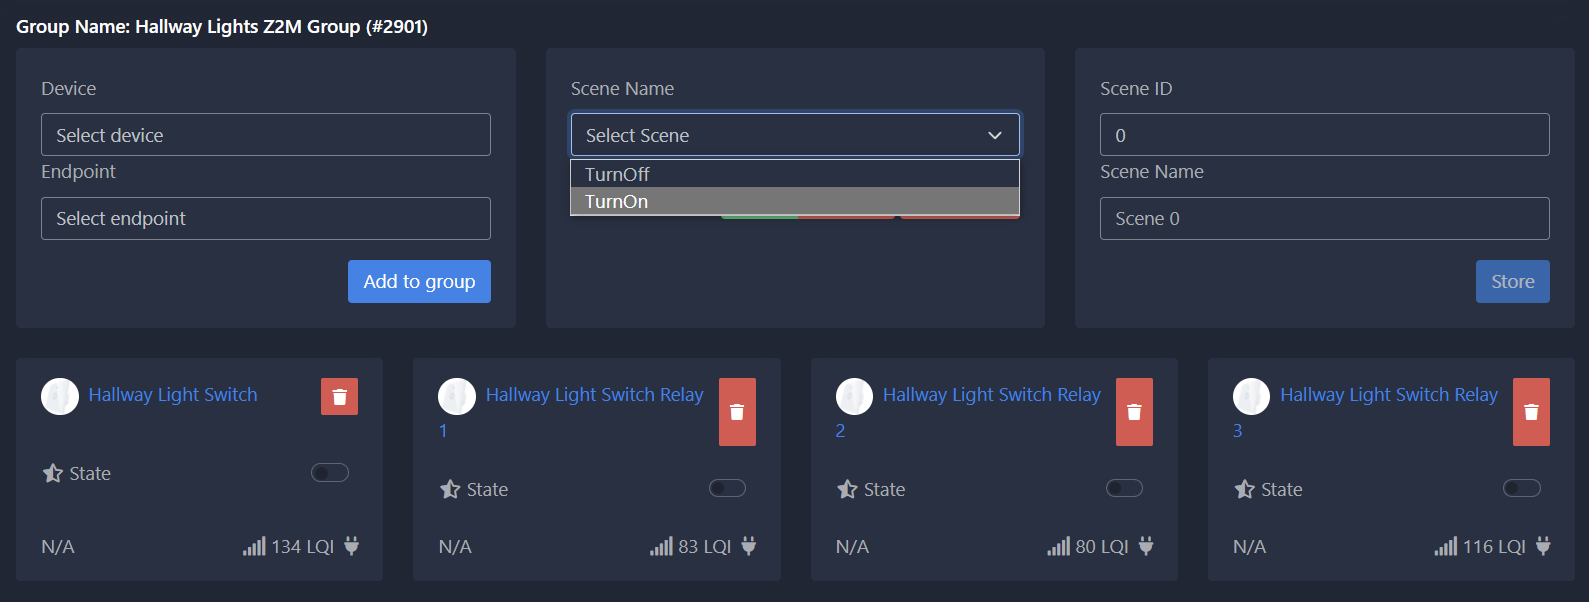Collapse the Select Scene dropdown
The width and height of the screenshot is (1589, 602).
click(795, 135)
